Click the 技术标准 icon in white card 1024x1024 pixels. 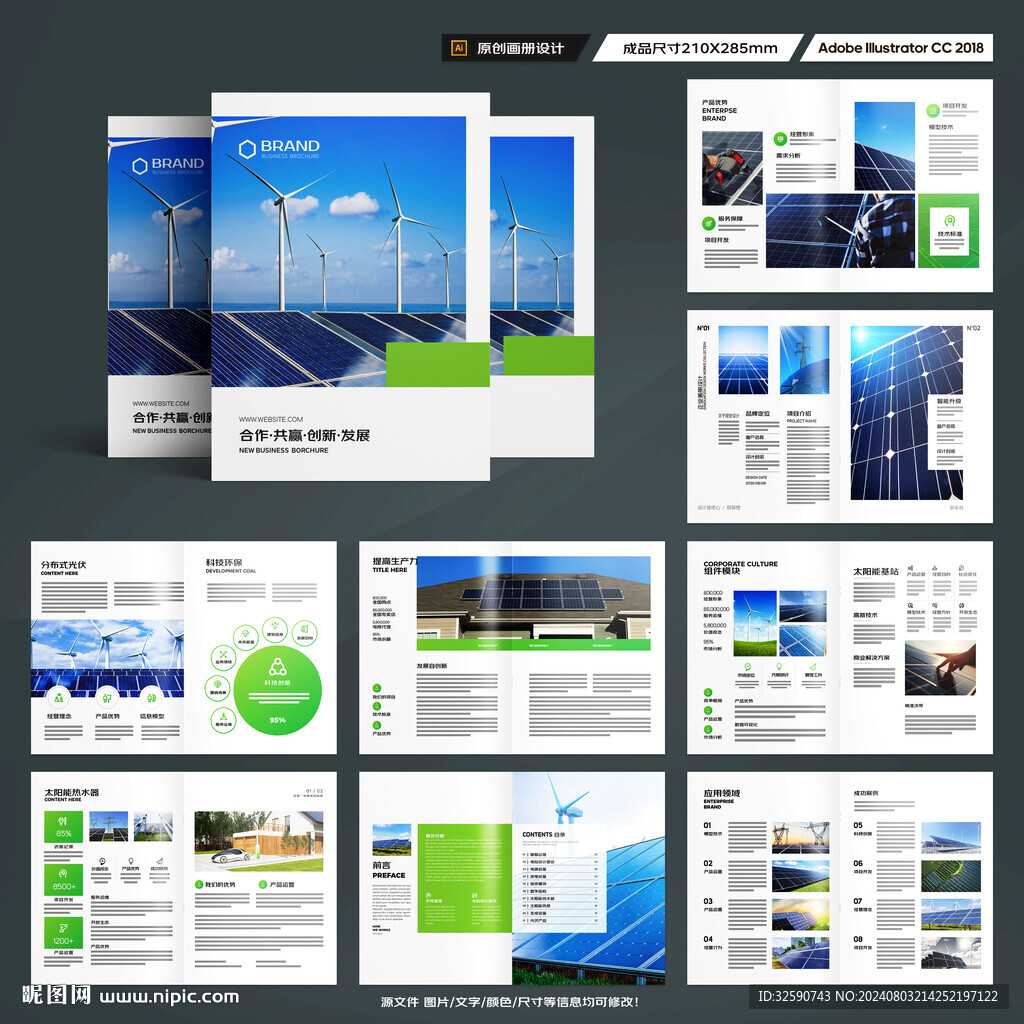949,220
